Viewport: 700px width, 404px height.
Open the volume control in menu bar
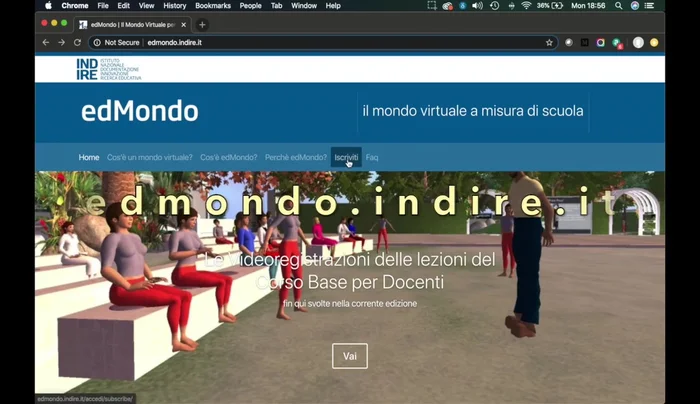pyautogui.click(x=477, y=6)
